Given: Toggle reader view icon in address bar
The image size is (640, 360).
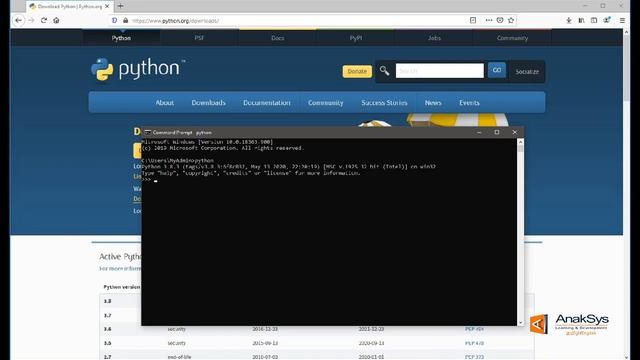Looking at the screenshot, I should (473, 20).
